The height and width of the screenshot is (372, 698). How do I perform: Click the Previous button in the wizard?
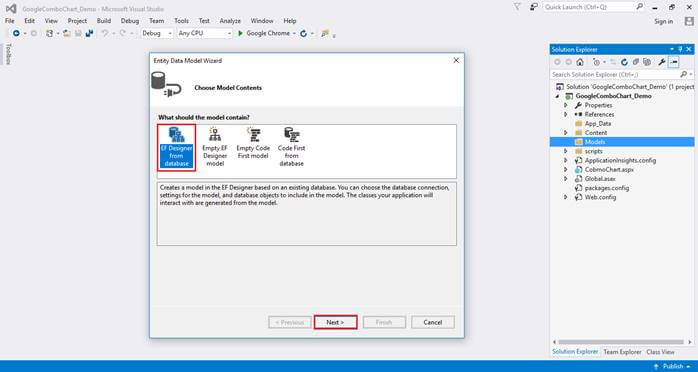pyautogui.click(x=289, y=322)
